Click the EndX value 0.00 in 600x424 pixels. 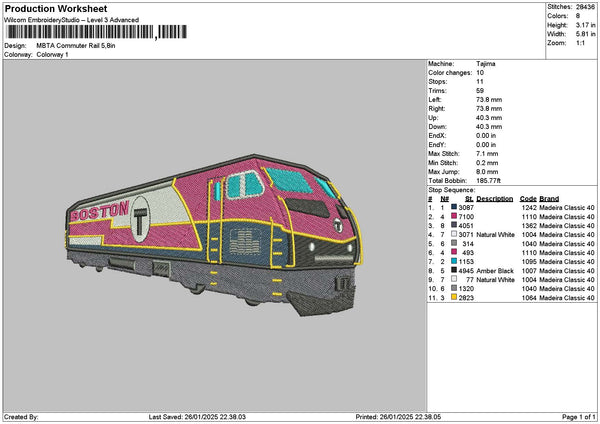coord(486,135)
